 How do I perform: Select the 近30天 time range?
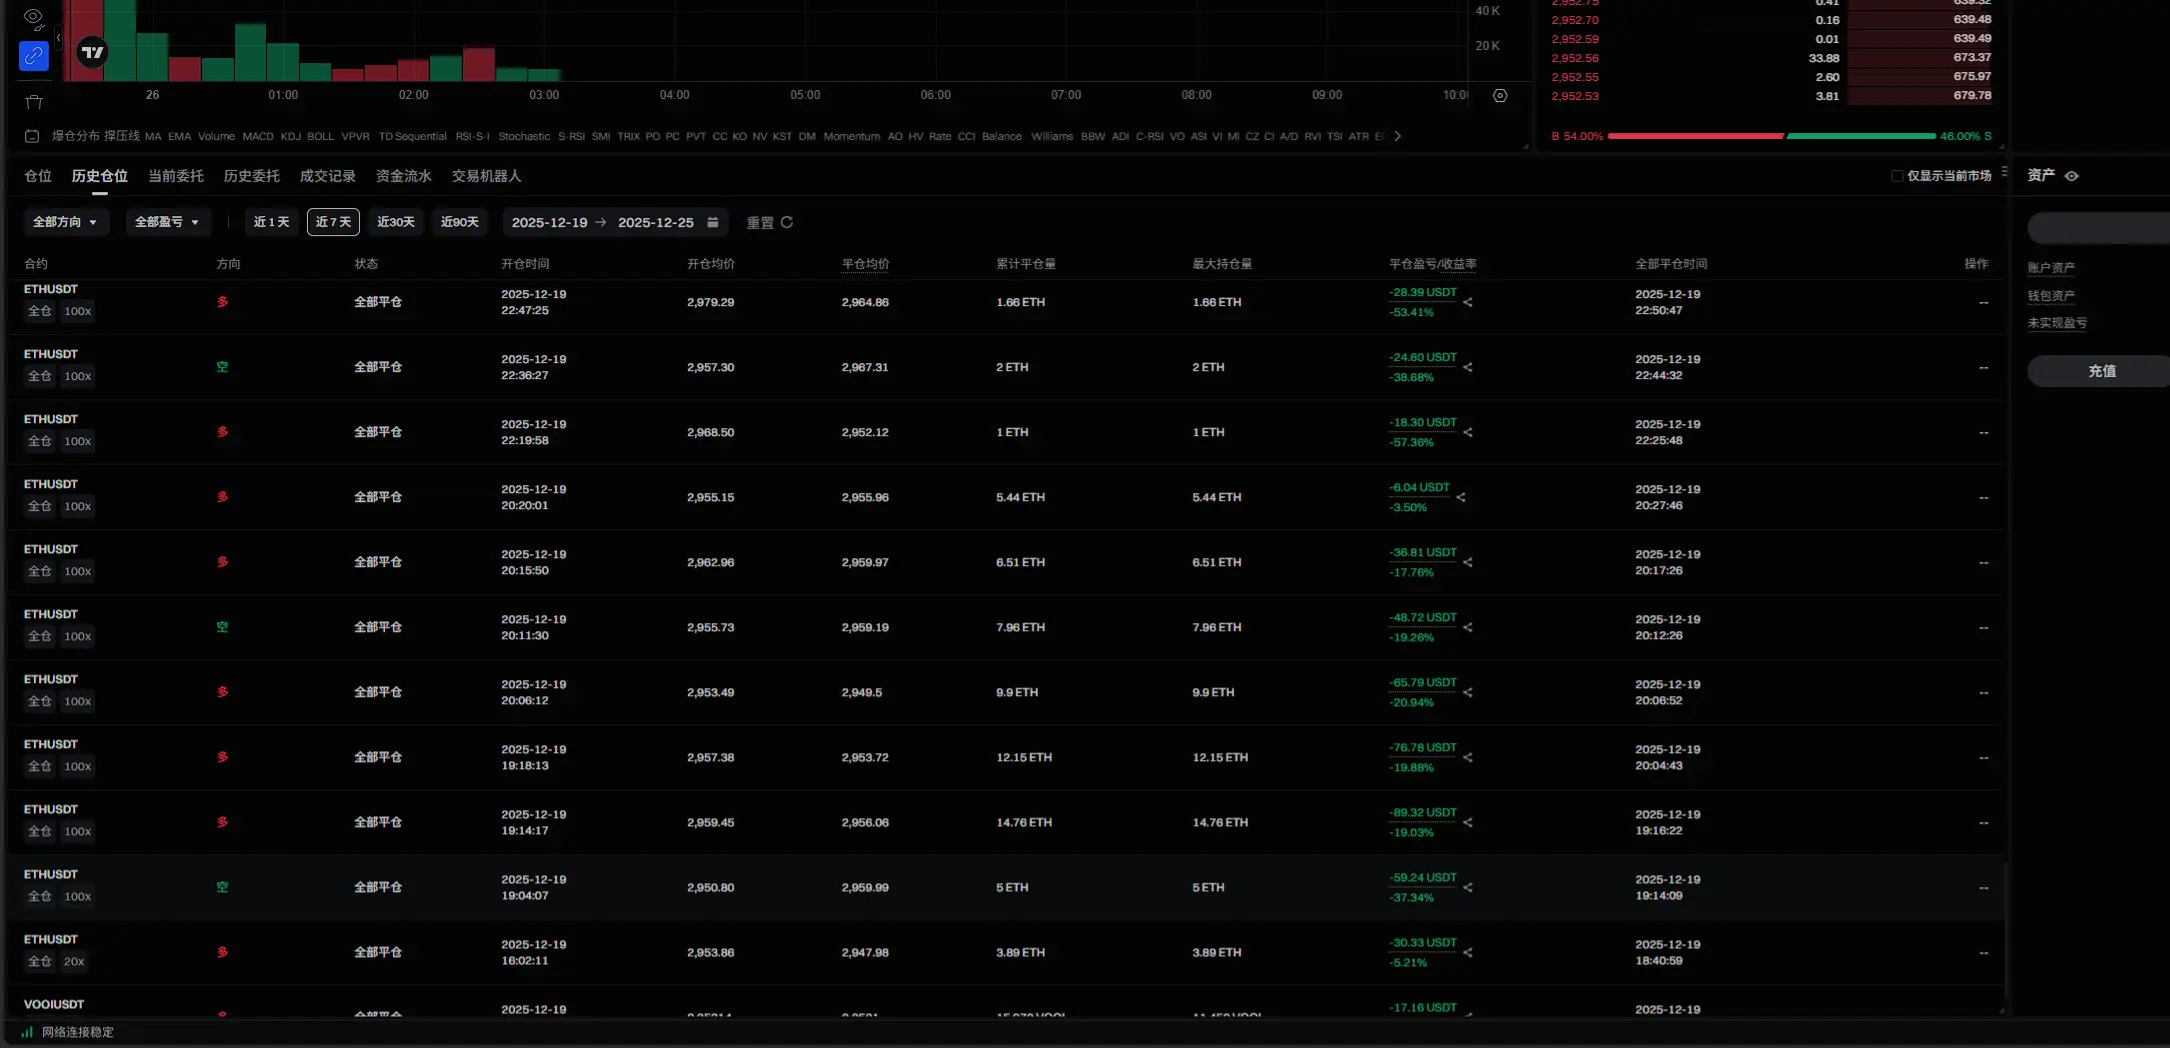click(396, 222)
